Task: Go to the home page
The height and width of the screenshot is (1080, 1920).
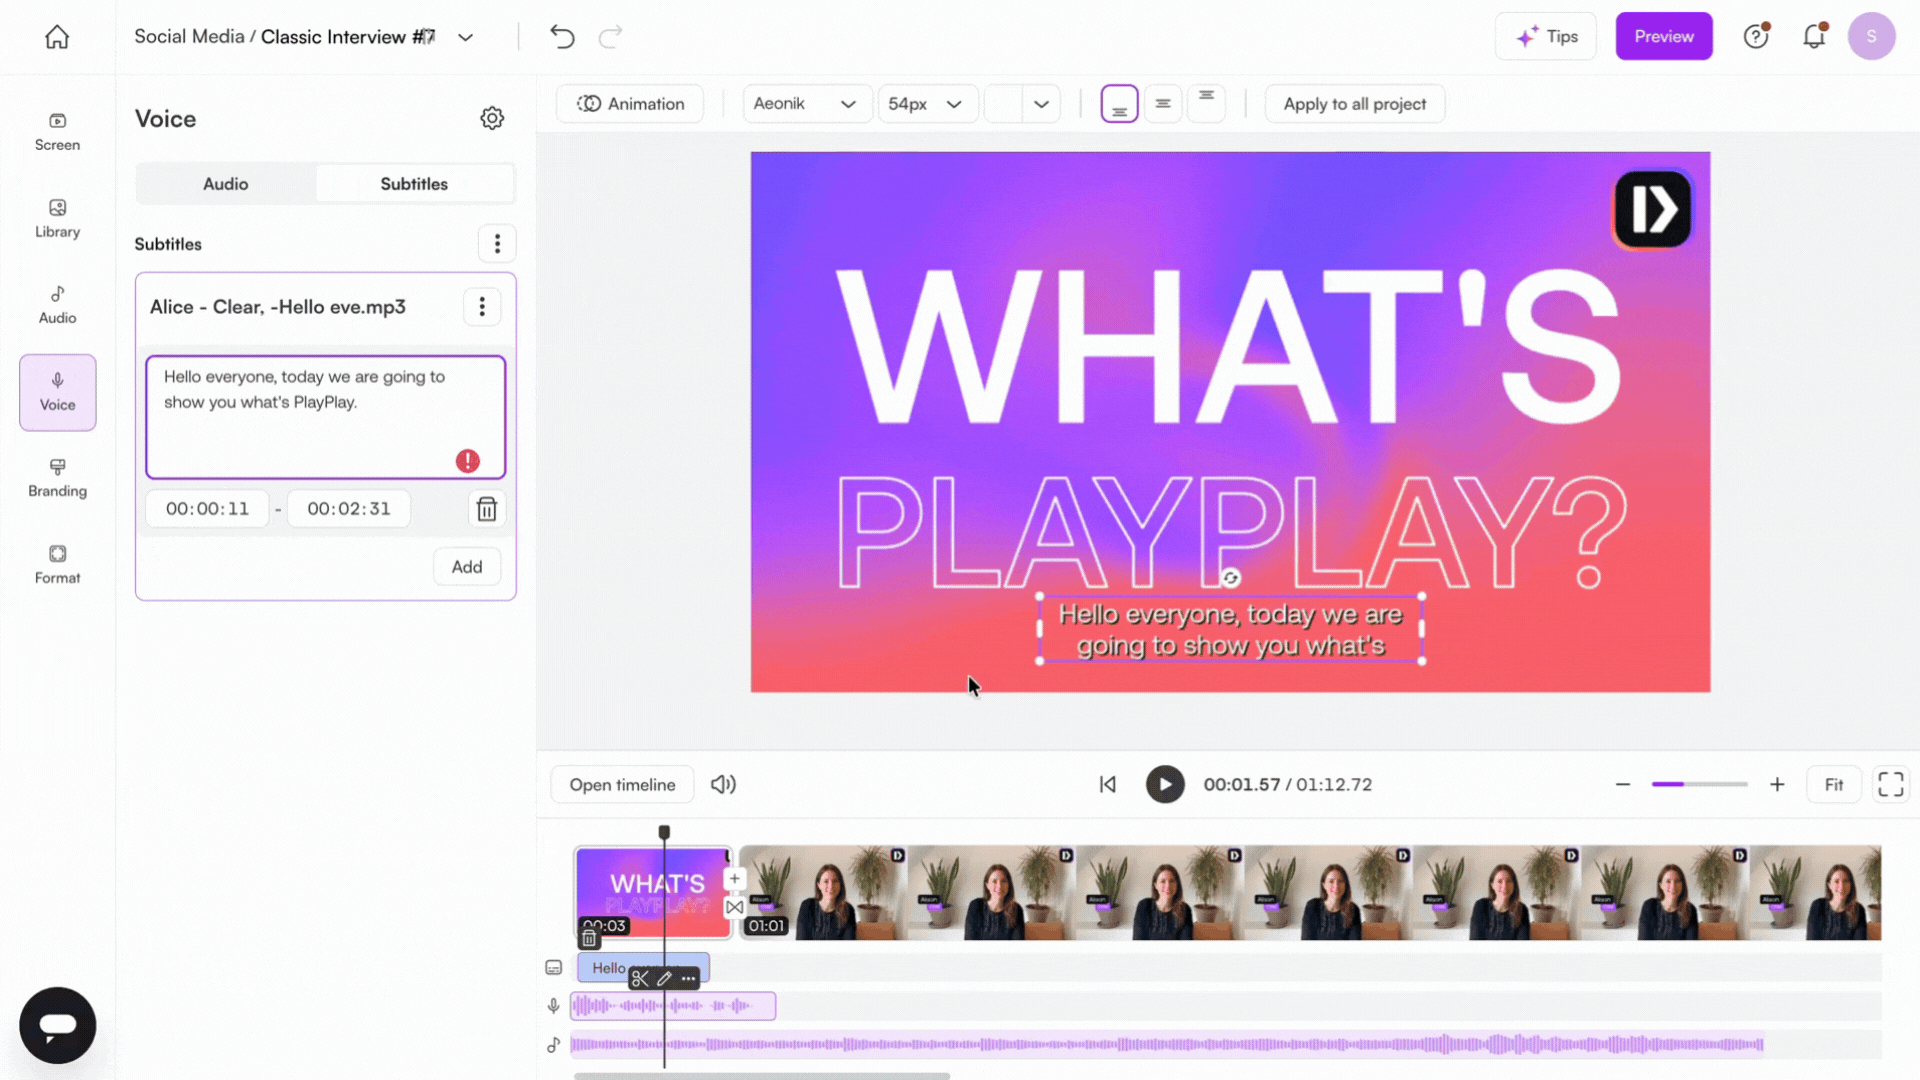Action: tap(57, 37)
